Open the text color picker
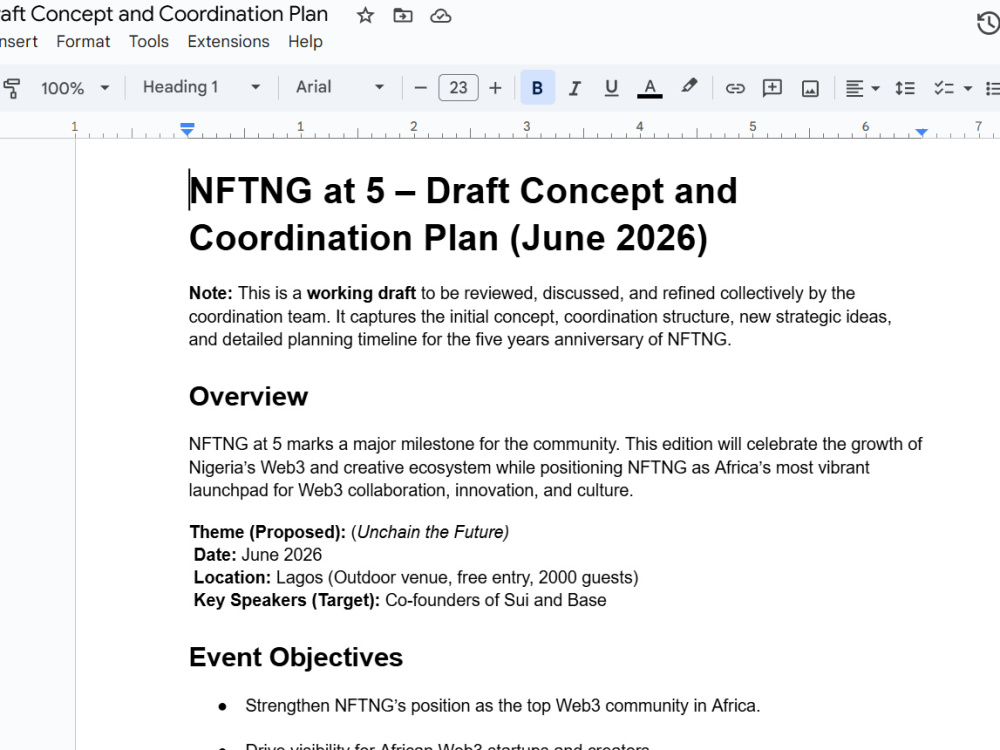The height and width of the screenshot is (750, 1000). coord(650,88)
